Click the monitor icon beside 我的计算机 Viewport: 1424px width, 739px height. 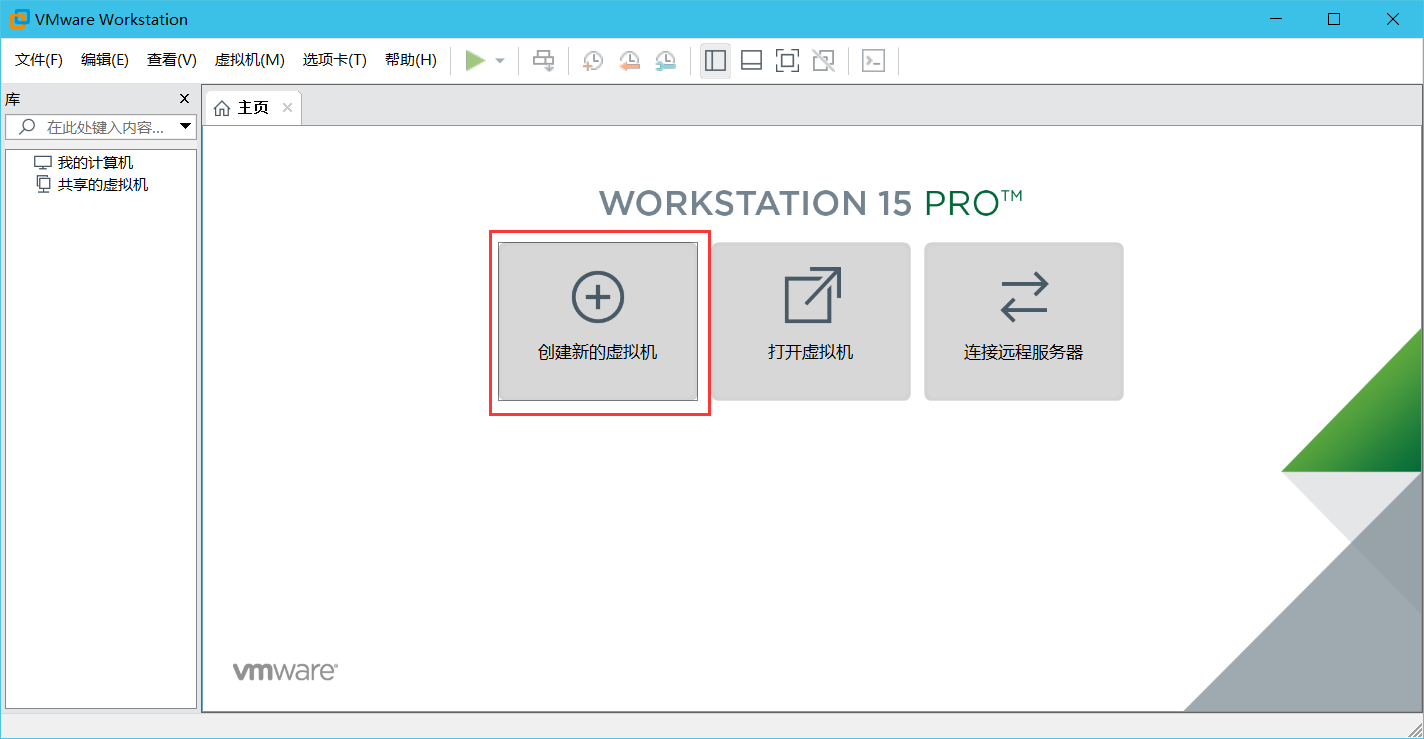click(42, 163)
